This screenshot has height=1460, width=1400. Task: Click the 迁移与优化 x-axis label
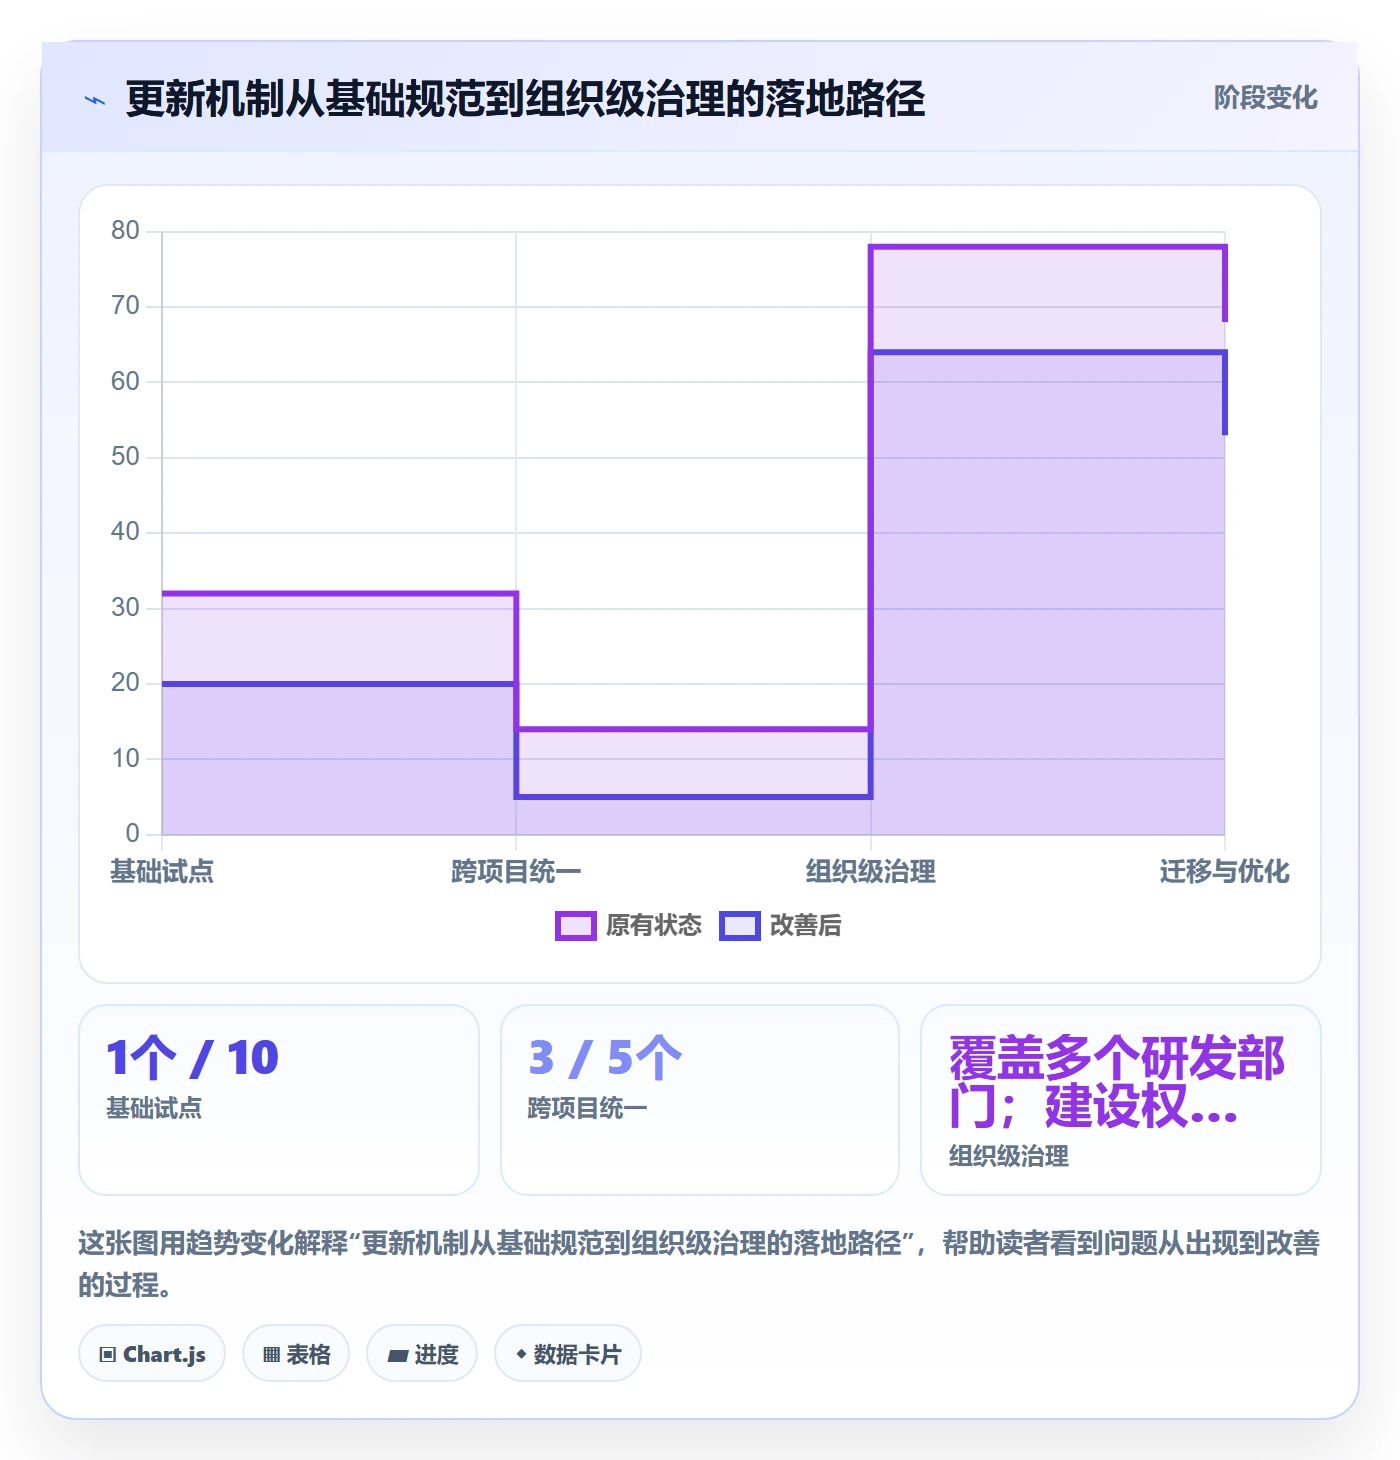[x=1225, y=872]
